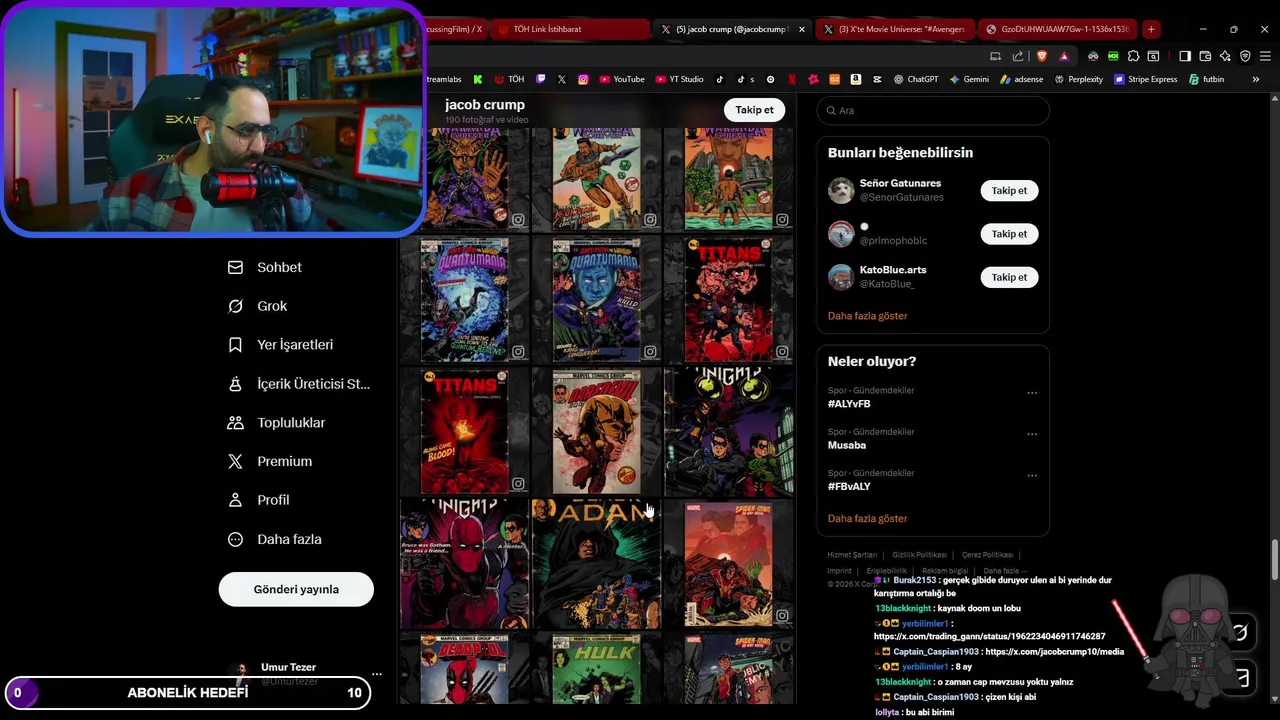
Task: Open the red Titans Blood cover thumbnail
Action: tap(465, 431)
